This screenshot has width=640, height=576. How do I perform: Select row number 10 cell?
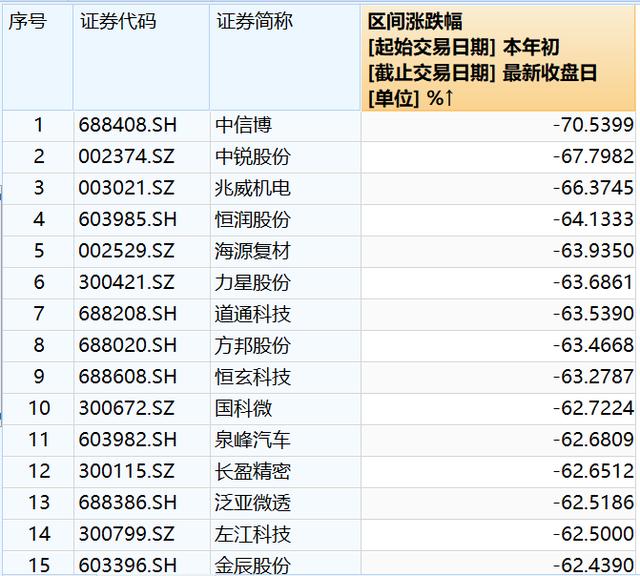(x=38, y=408)
